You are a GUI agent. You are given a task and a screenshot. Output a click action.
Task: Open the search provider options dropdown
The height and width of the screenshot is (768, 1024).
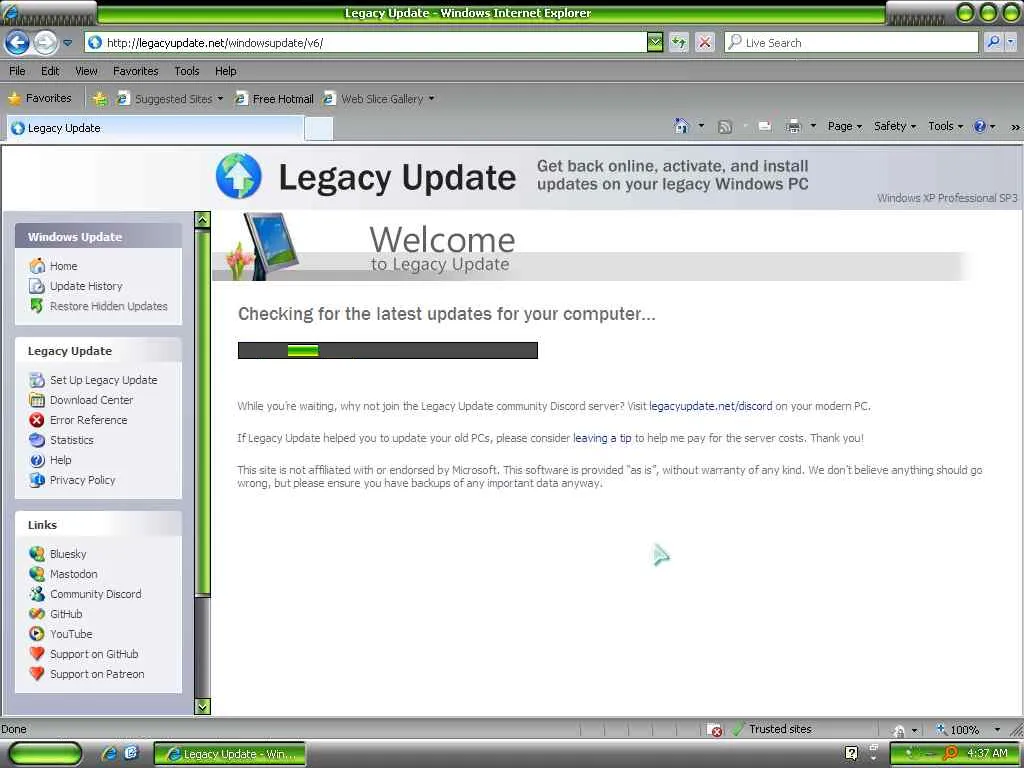pos(1010,42)
